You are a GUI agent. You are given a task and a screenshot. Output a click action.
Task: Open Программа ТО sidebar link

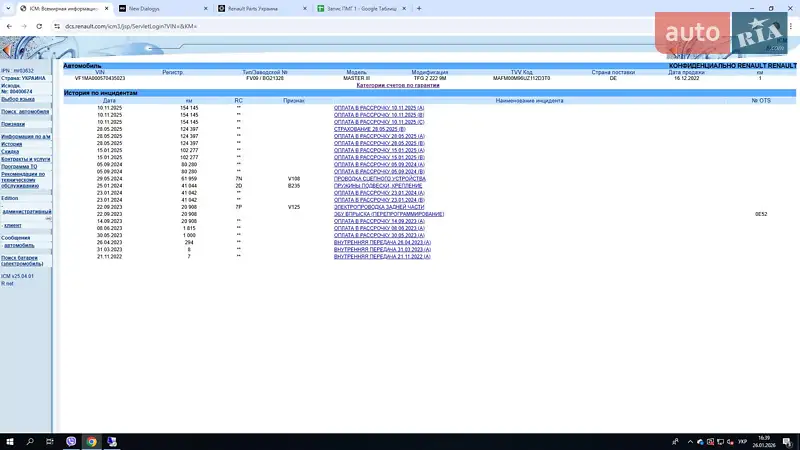point(20,165)
